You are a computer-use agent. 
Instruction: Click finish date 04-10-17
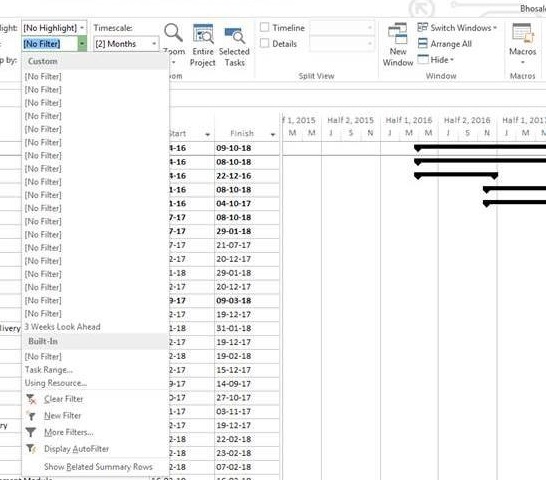tap(234, 203)
